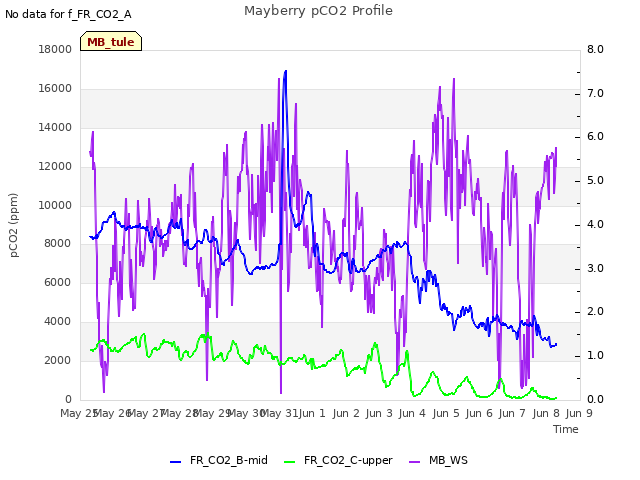This screenshot has width=640, height=480.
Task: Click the 6000 left axis tick
Action: click(x=58, y=282)
